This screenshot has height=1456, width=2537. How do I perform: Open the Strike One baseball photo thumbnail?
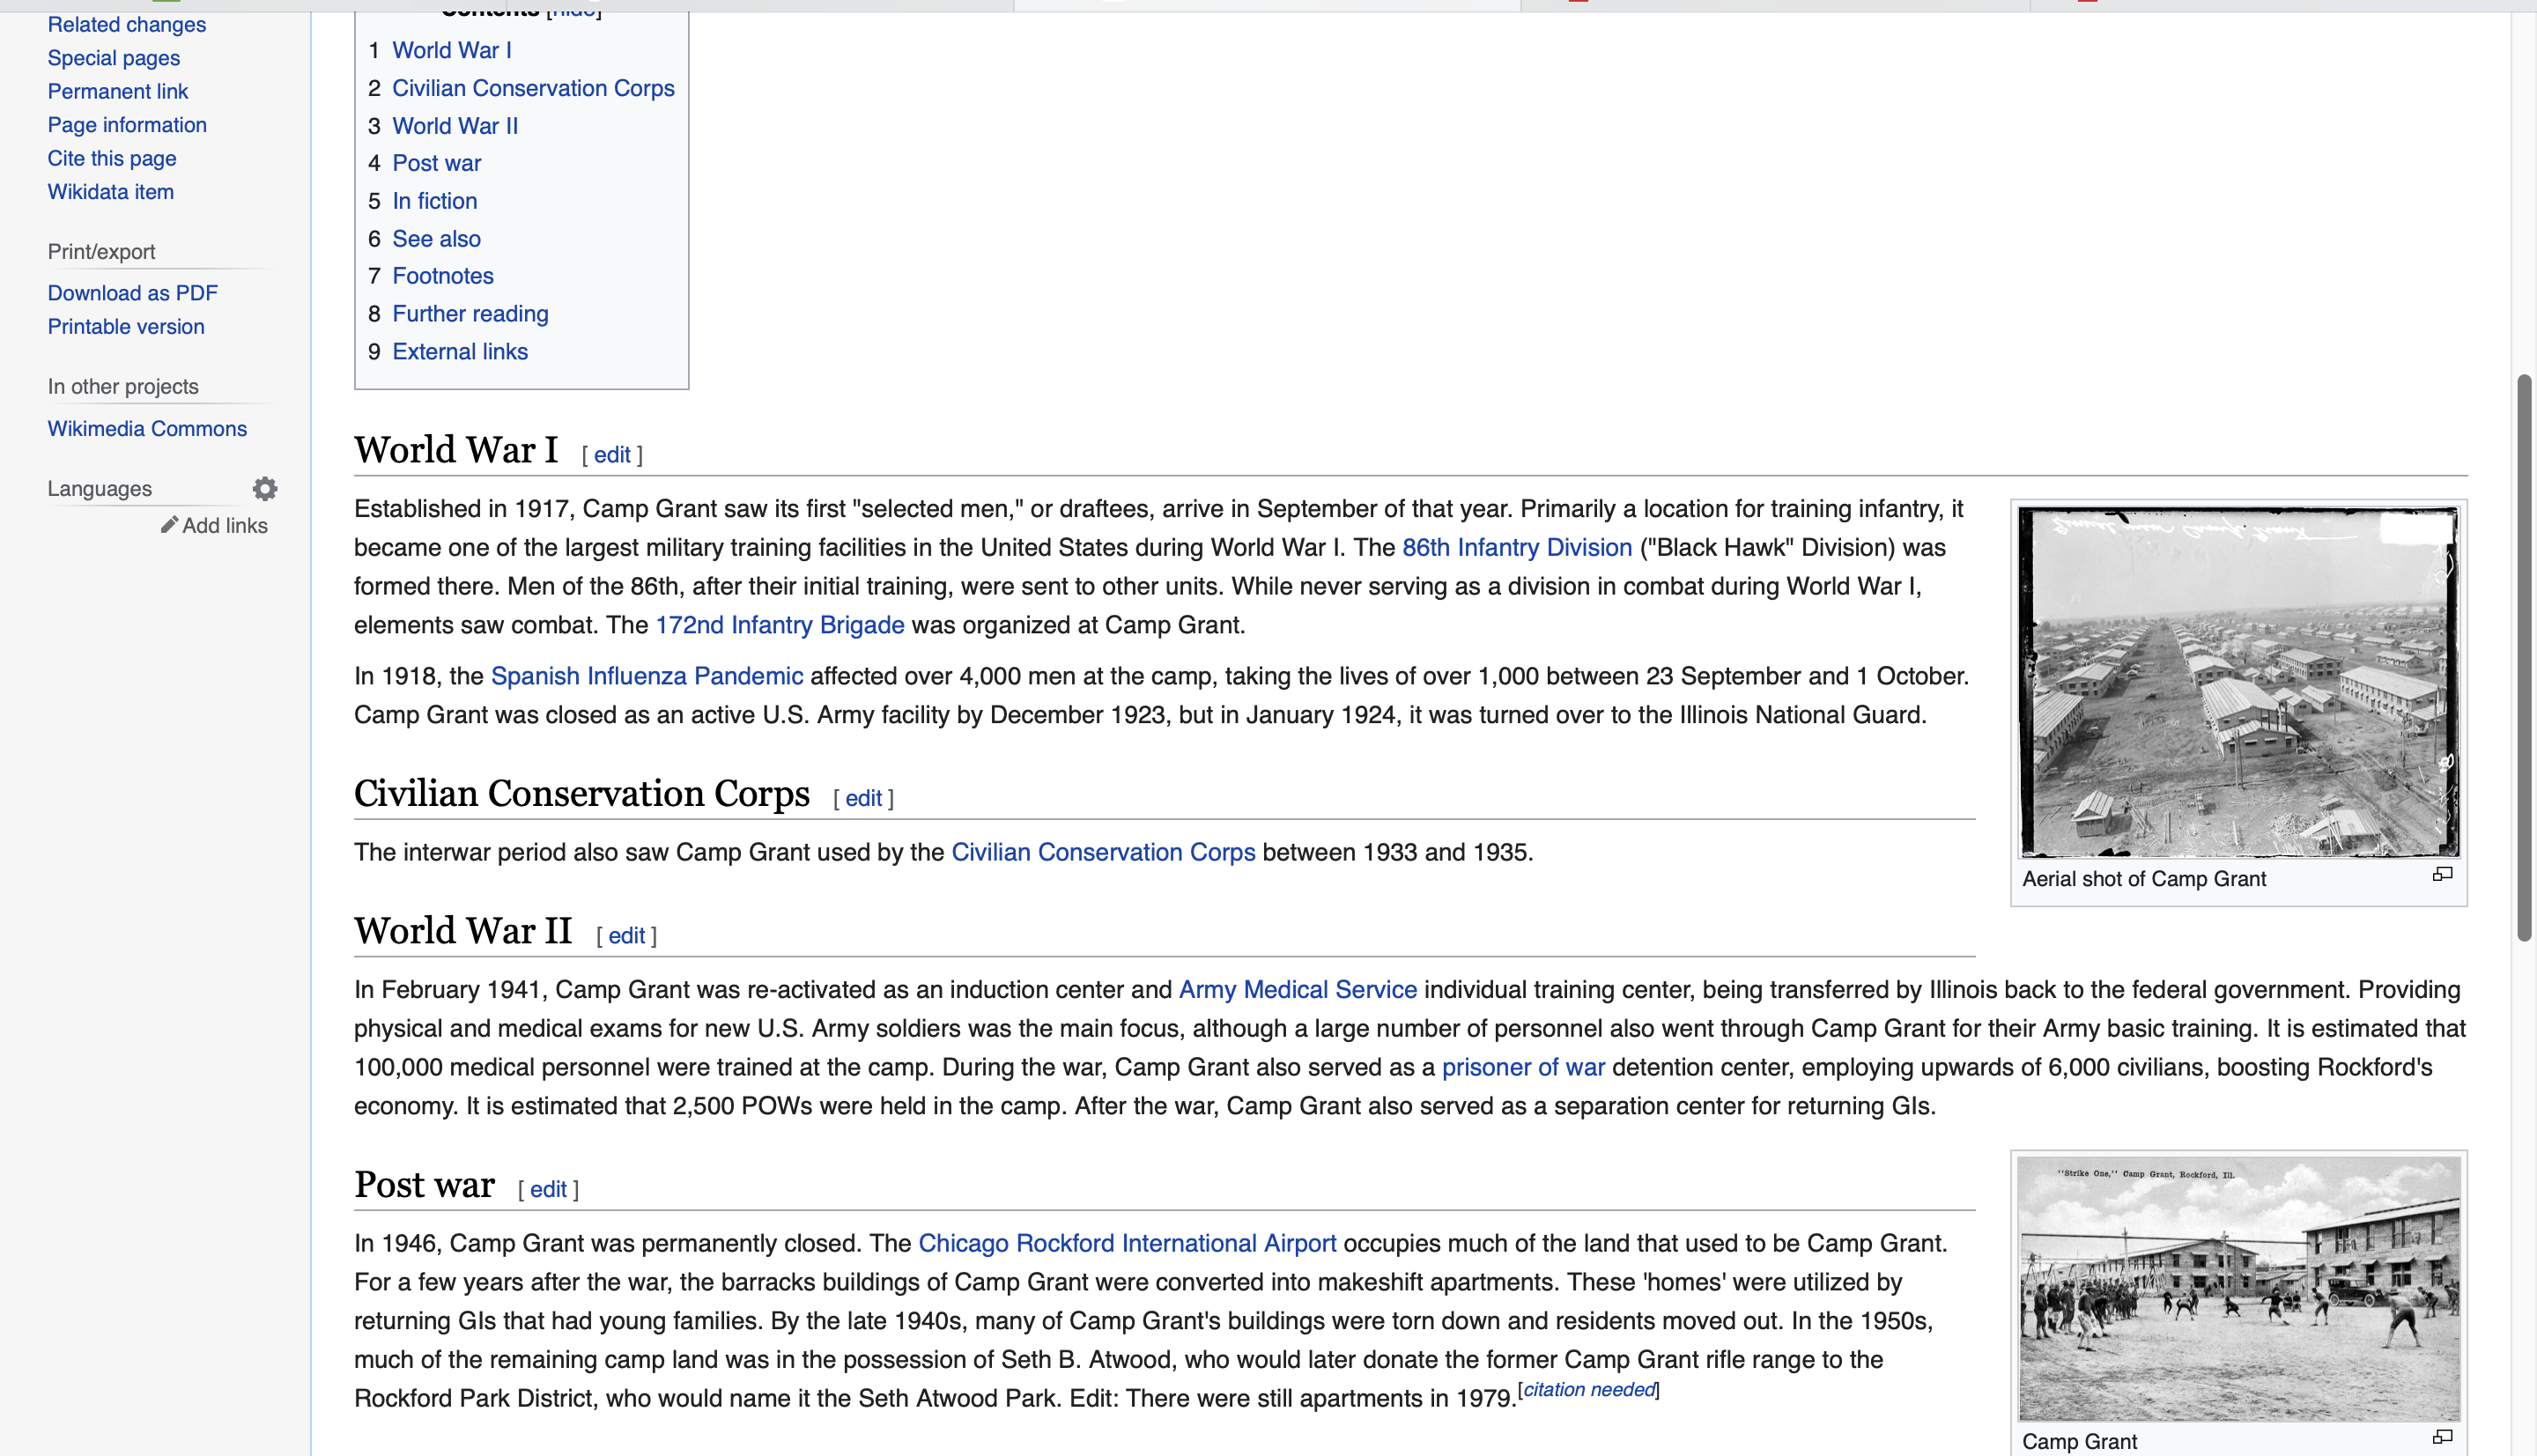(x=2238, y=1288)
